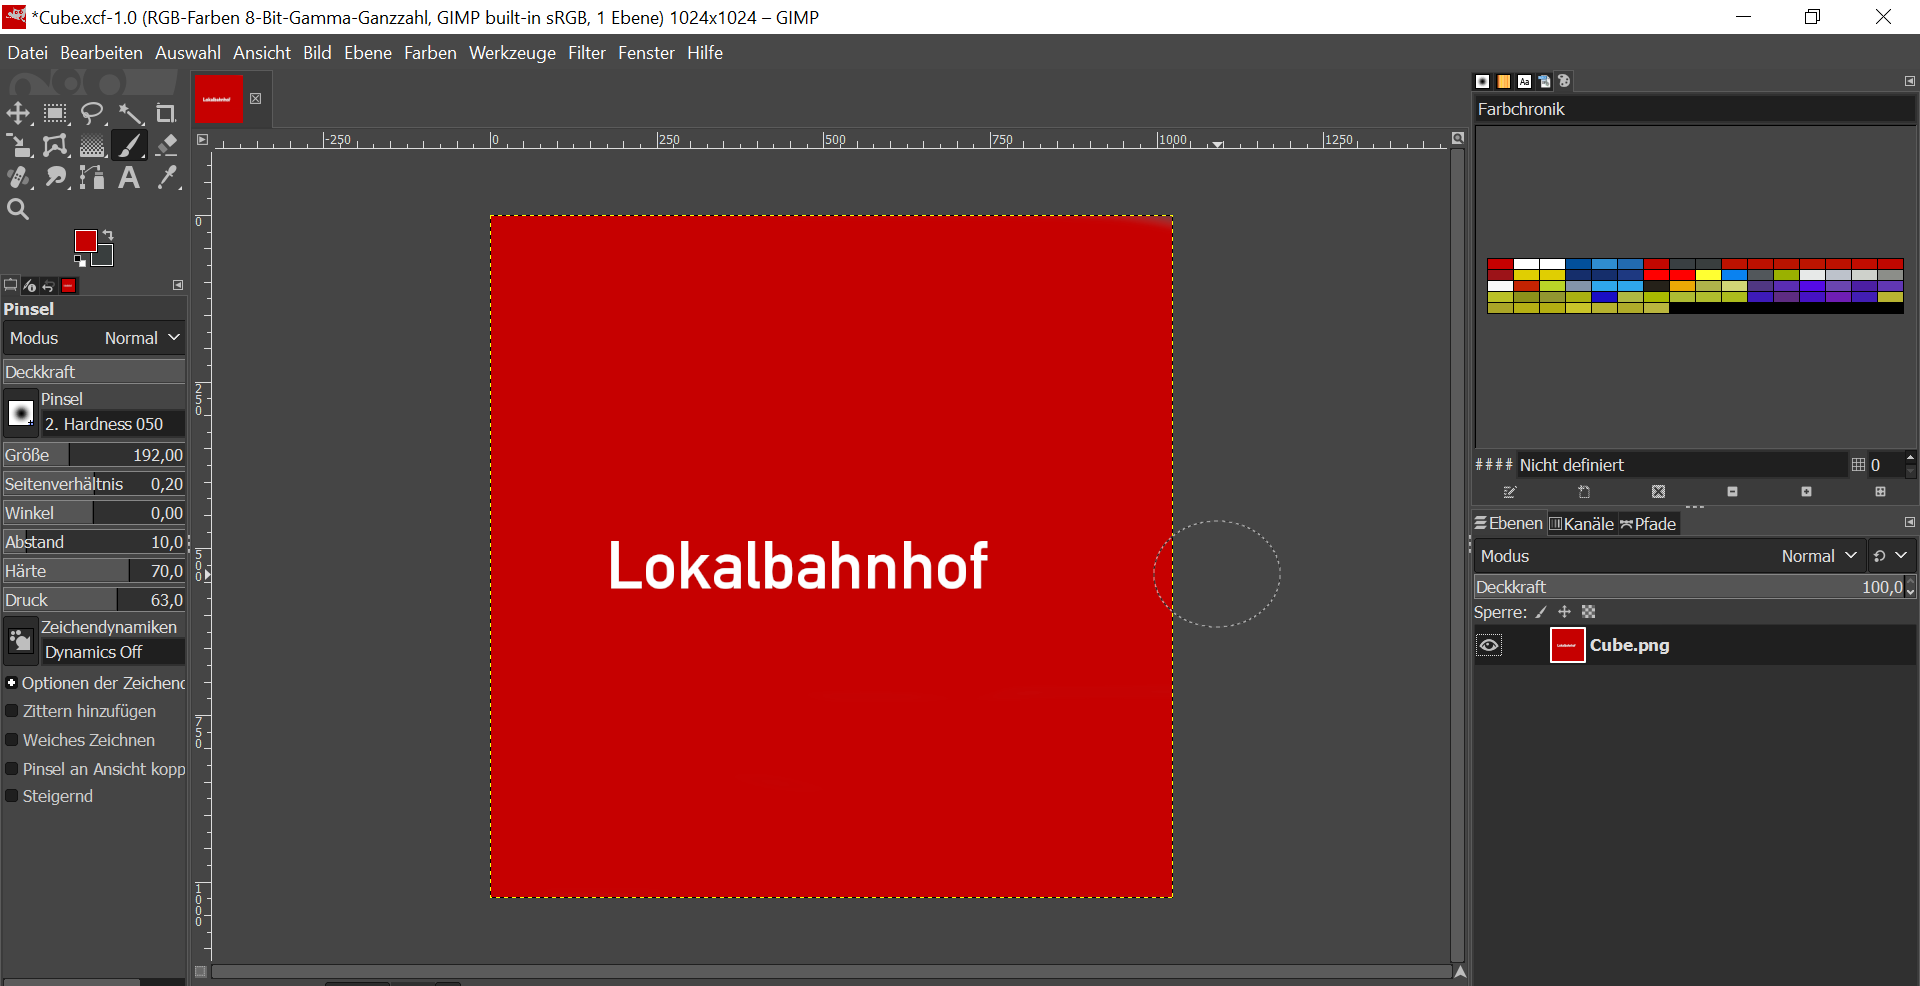1920x986 pixels.
Task: Switch to the Images tab with red thumbnail
Action: point(69,285)
